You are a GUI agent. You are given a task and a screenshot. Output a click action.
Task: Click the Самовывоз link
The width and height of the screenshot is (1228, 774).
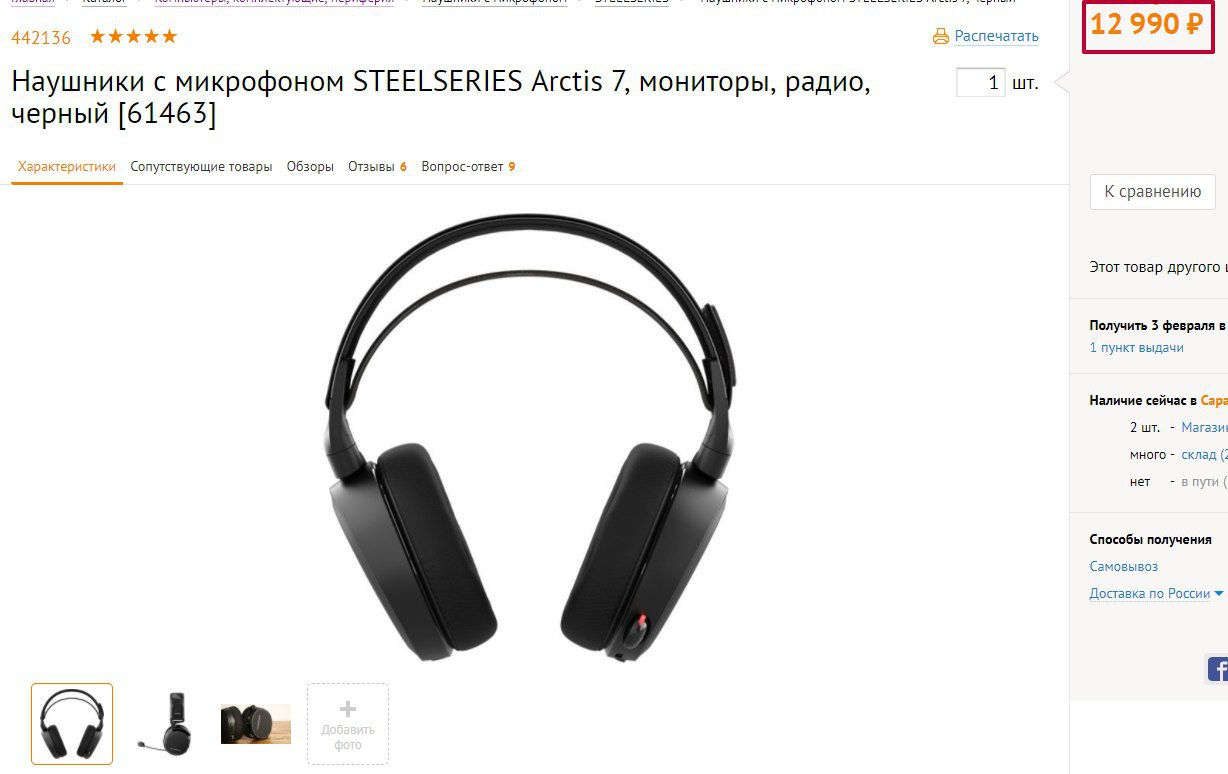[x=1124, y=566]
